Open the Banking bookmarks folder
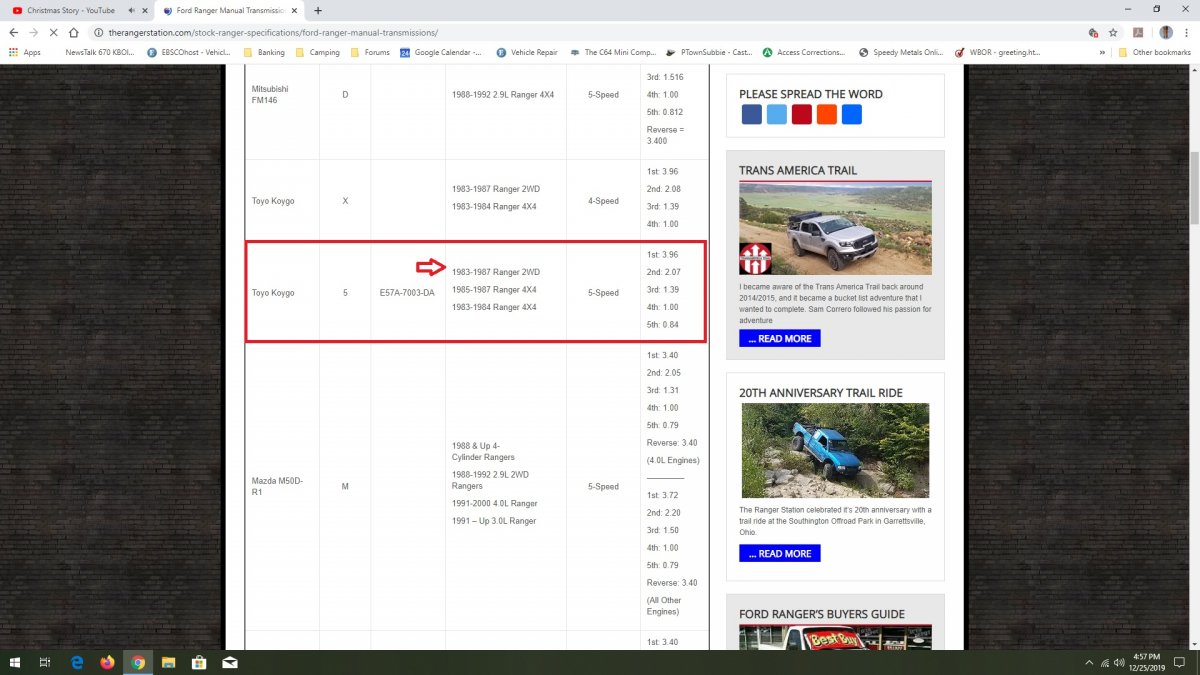Screen dimensions: 1200x675 tap(263, 52)
